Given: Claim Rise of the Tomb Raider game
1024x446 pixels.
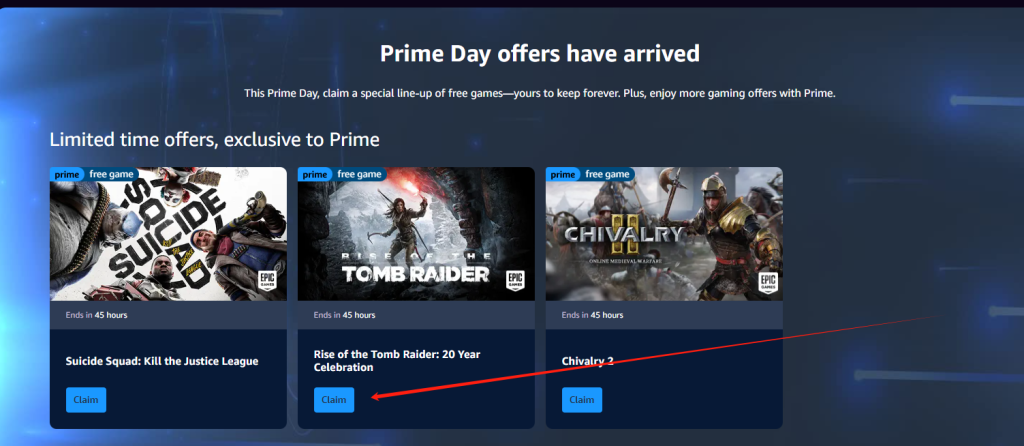Looking at the screenshot, I should [x=334, y=400].
